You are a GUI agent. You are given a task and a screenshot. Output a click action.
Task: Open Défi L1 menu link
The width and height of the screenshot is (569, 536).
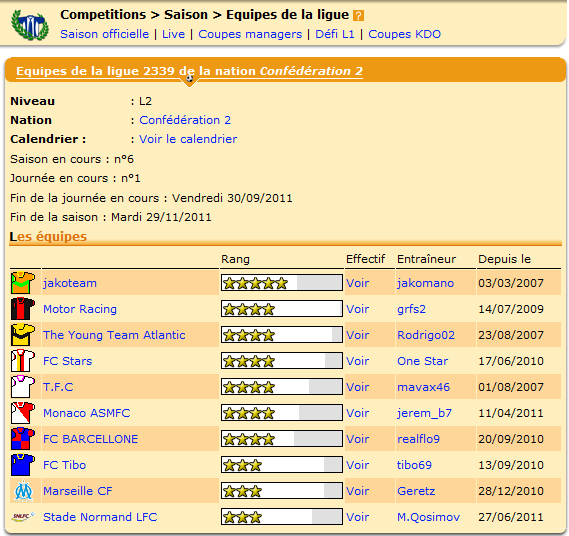335,34
